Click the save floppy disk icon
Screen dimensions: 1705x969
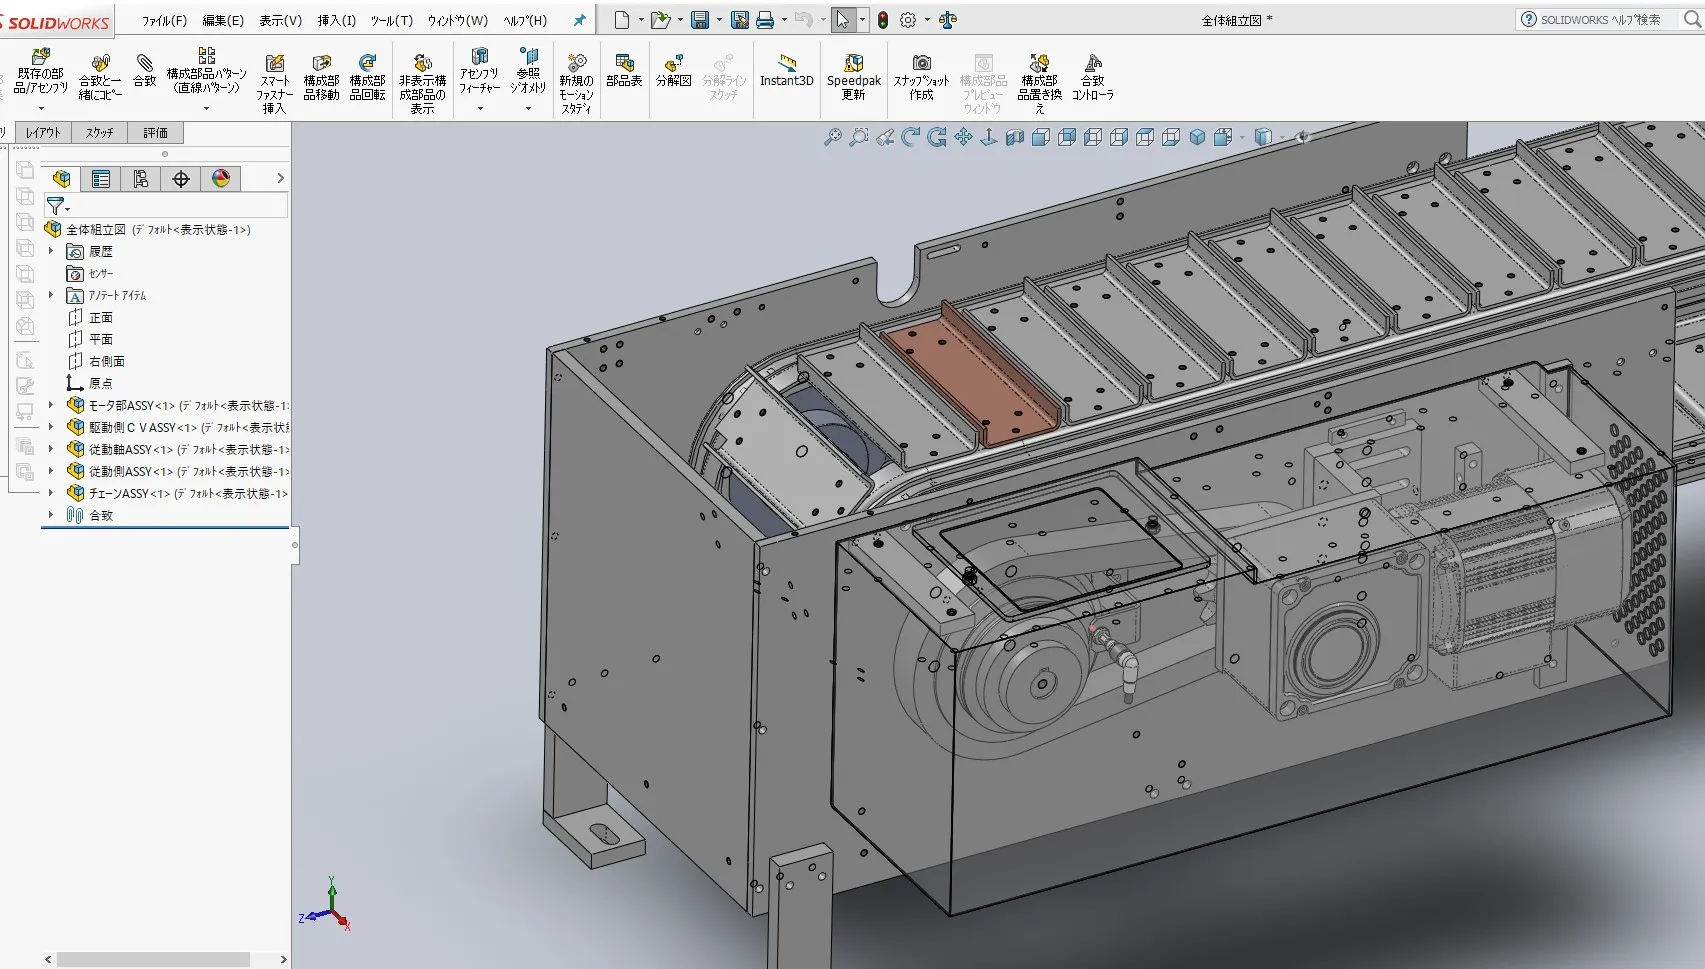point(700,20)
